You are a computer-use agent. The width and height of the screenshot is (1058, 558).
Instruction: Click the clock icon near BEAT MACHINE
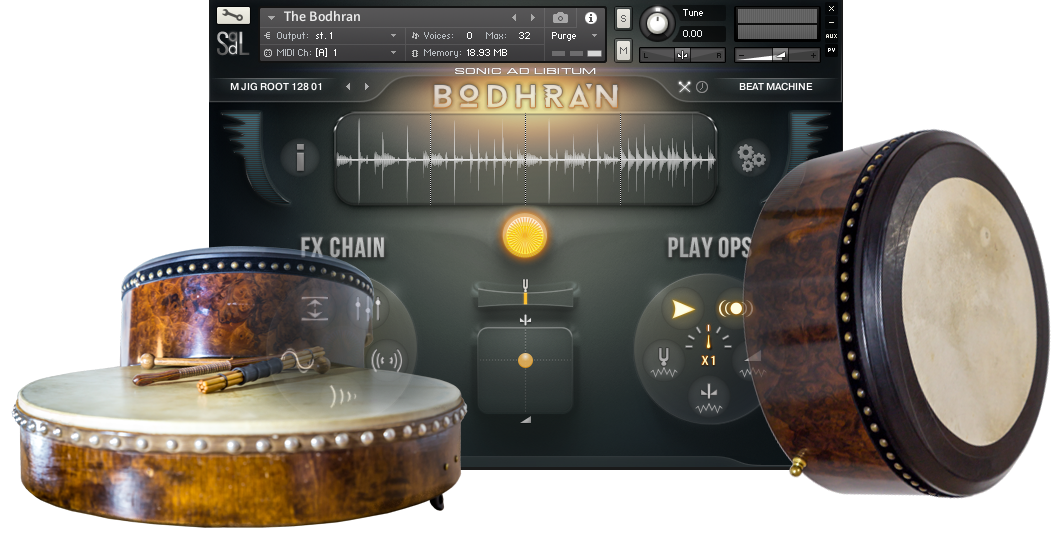point(702,87)
